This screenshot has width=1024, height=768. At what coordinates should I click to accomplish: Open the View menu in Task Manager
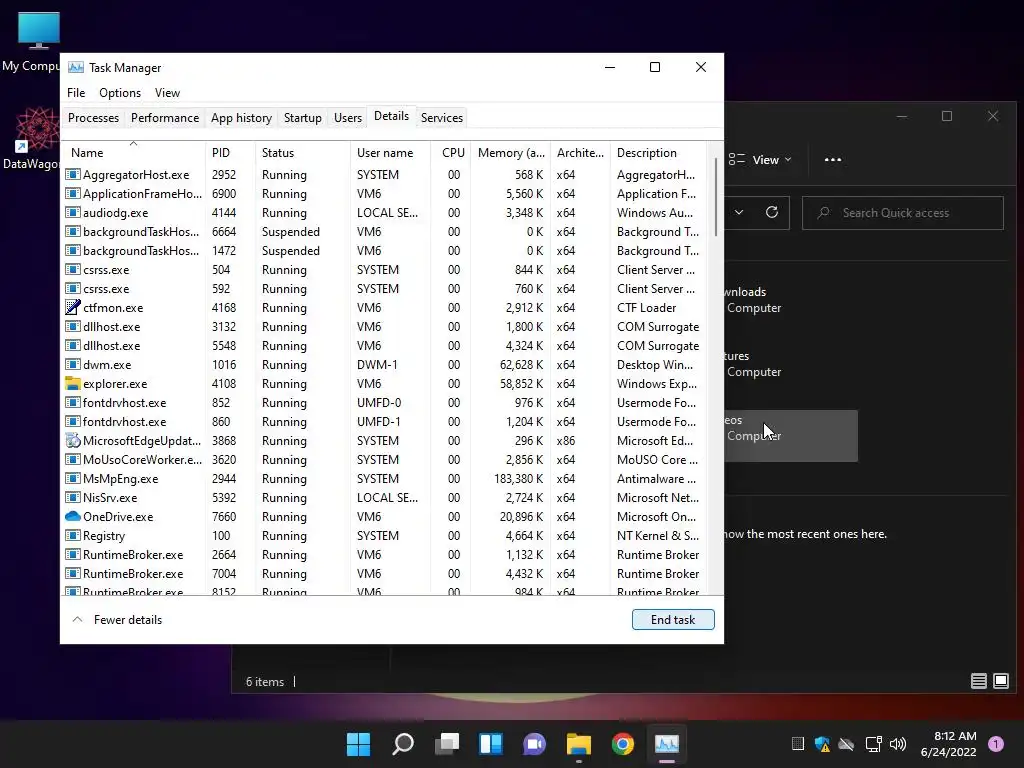coord(167,93)
